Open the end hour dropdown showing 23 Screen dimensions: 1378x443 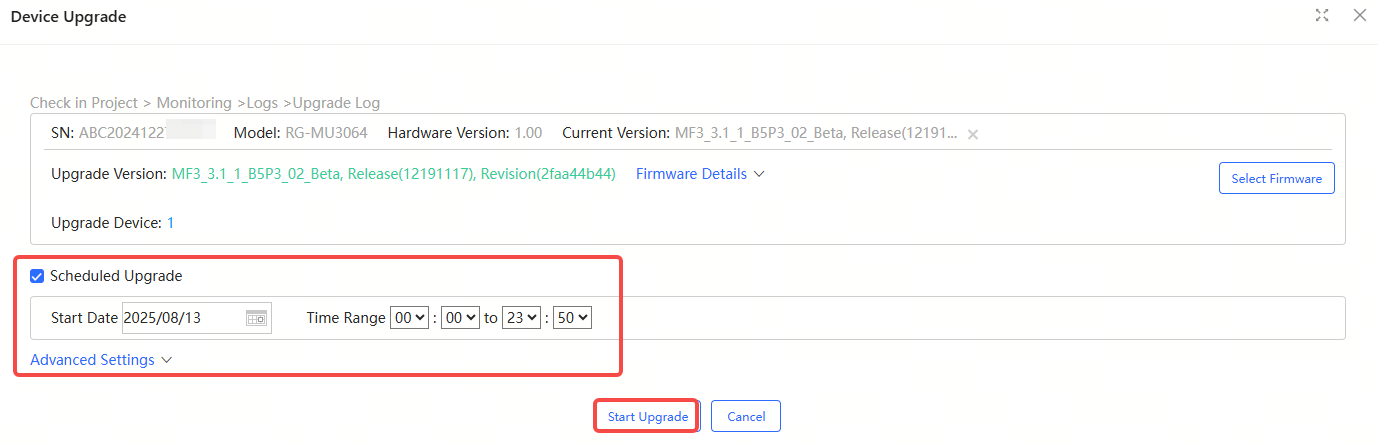(522, 318)
